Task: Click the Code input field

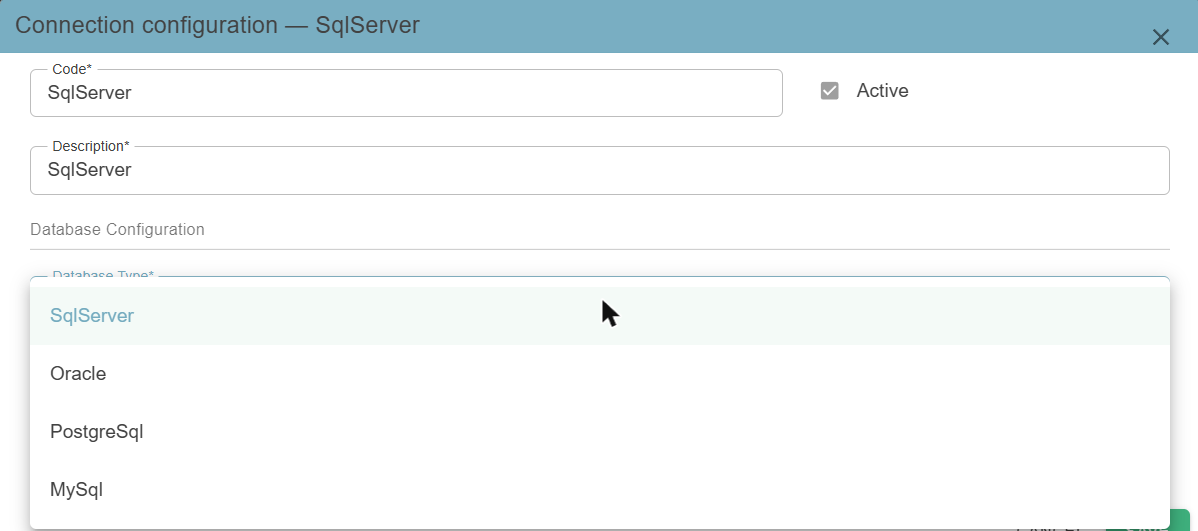Action: pyautogui.click(x=406, y=93)
